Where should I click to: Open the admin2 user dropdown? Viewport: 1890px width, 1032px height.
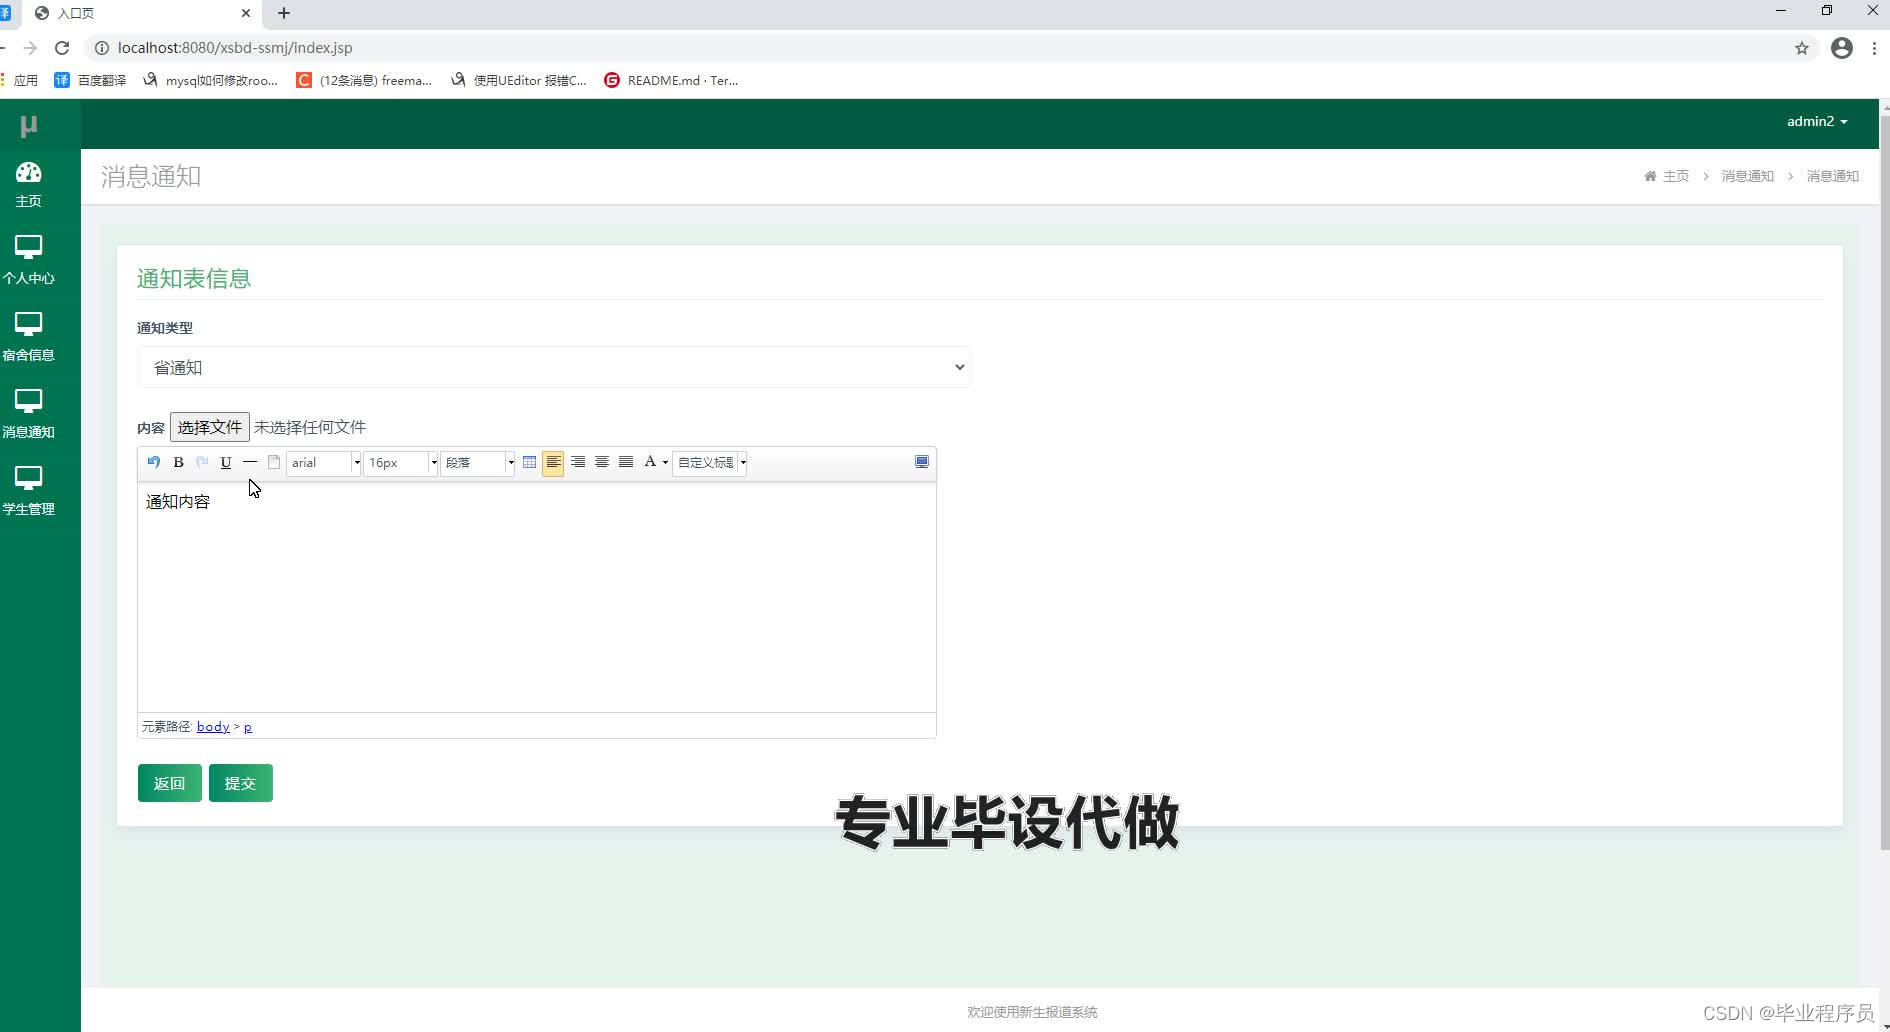(1817, 121)
